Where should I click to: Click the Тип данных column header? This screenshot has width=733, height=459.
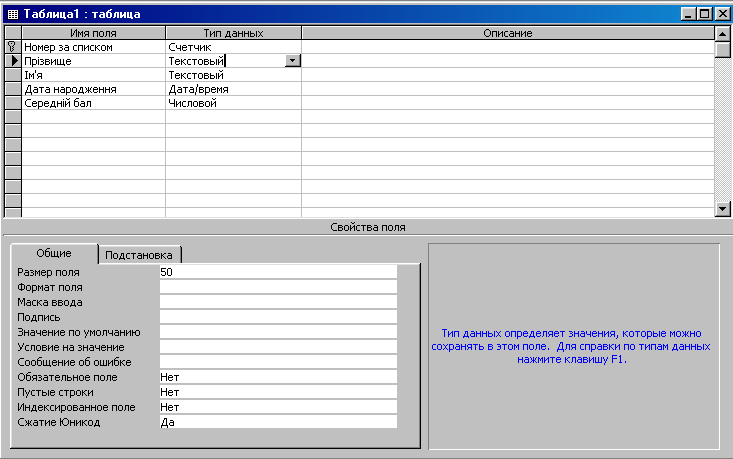[233, 33]
